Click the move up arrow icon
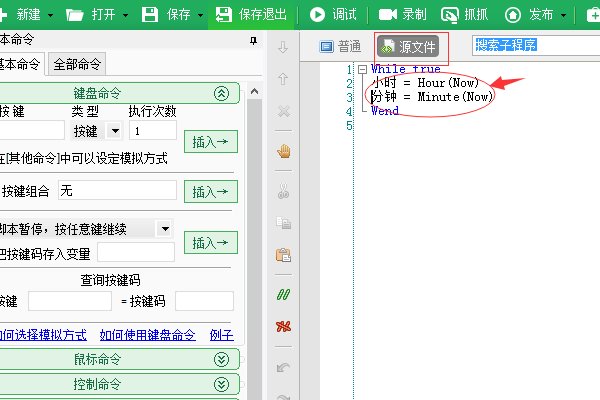The width and height of the screenshot is (600, 400). (283, 78)
